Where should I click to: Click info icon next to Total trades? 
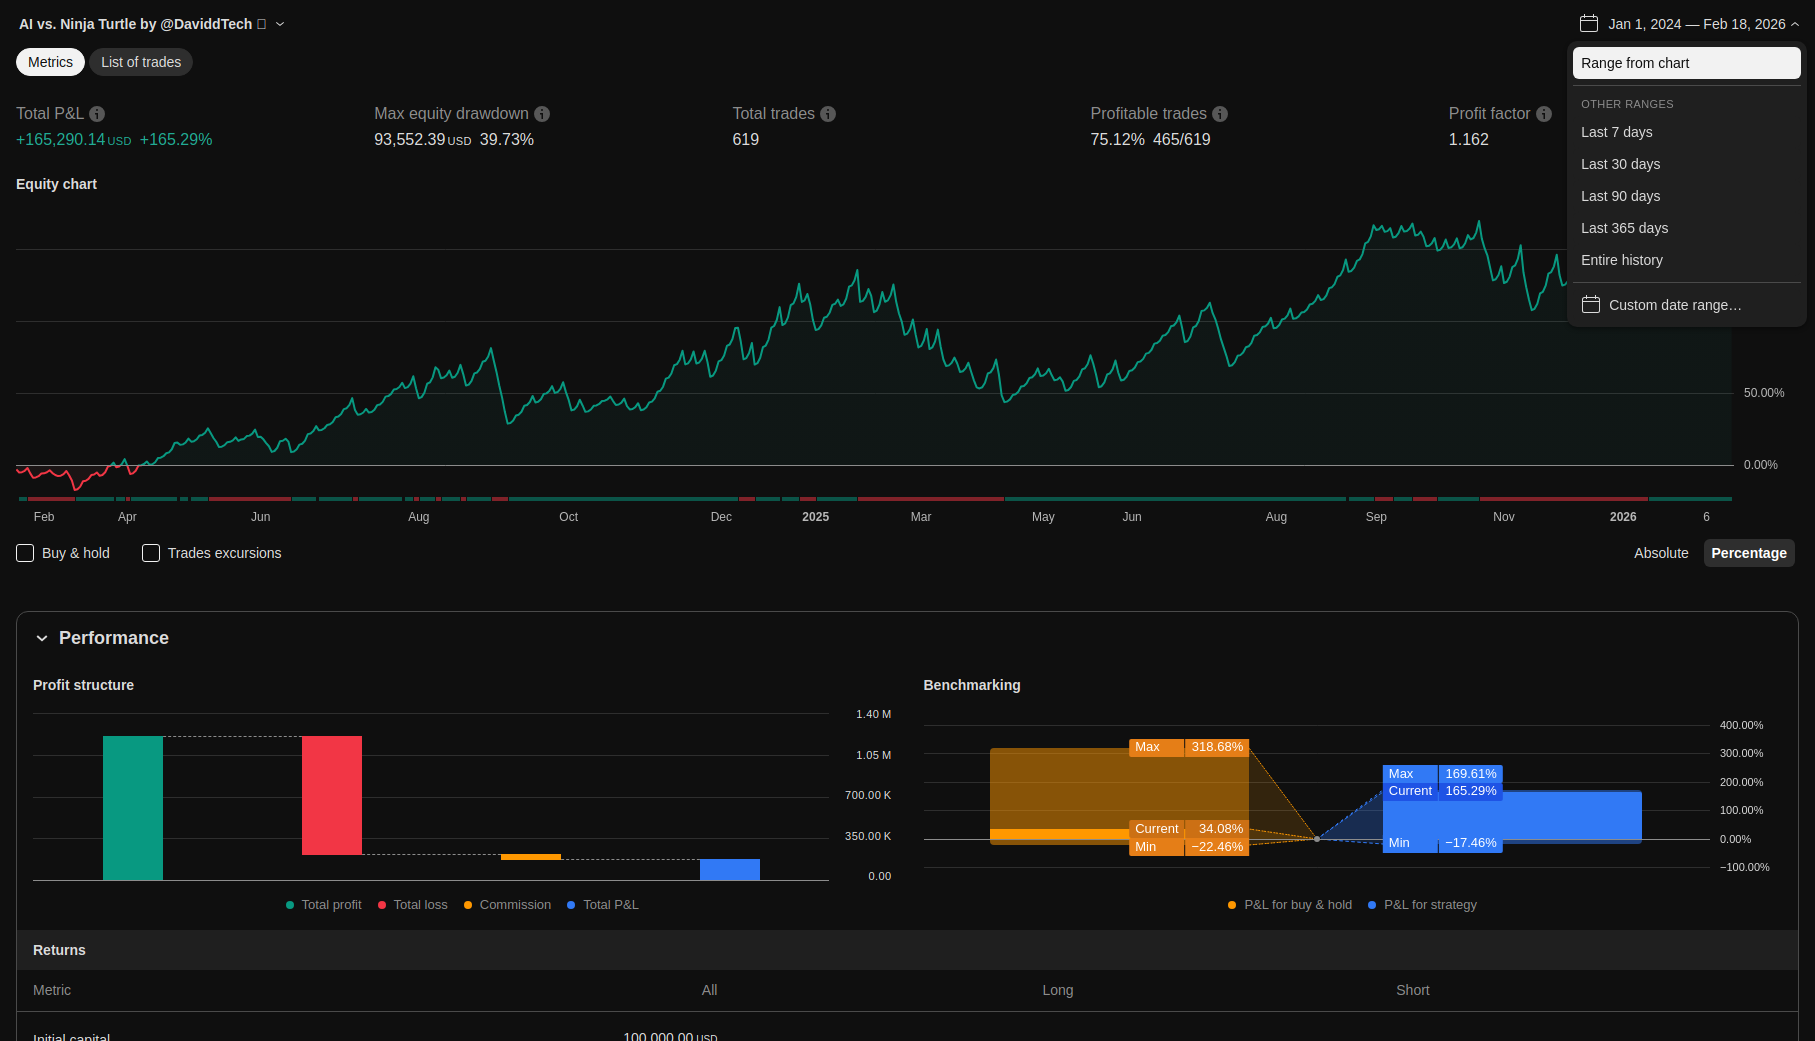(x=828, y=114)
